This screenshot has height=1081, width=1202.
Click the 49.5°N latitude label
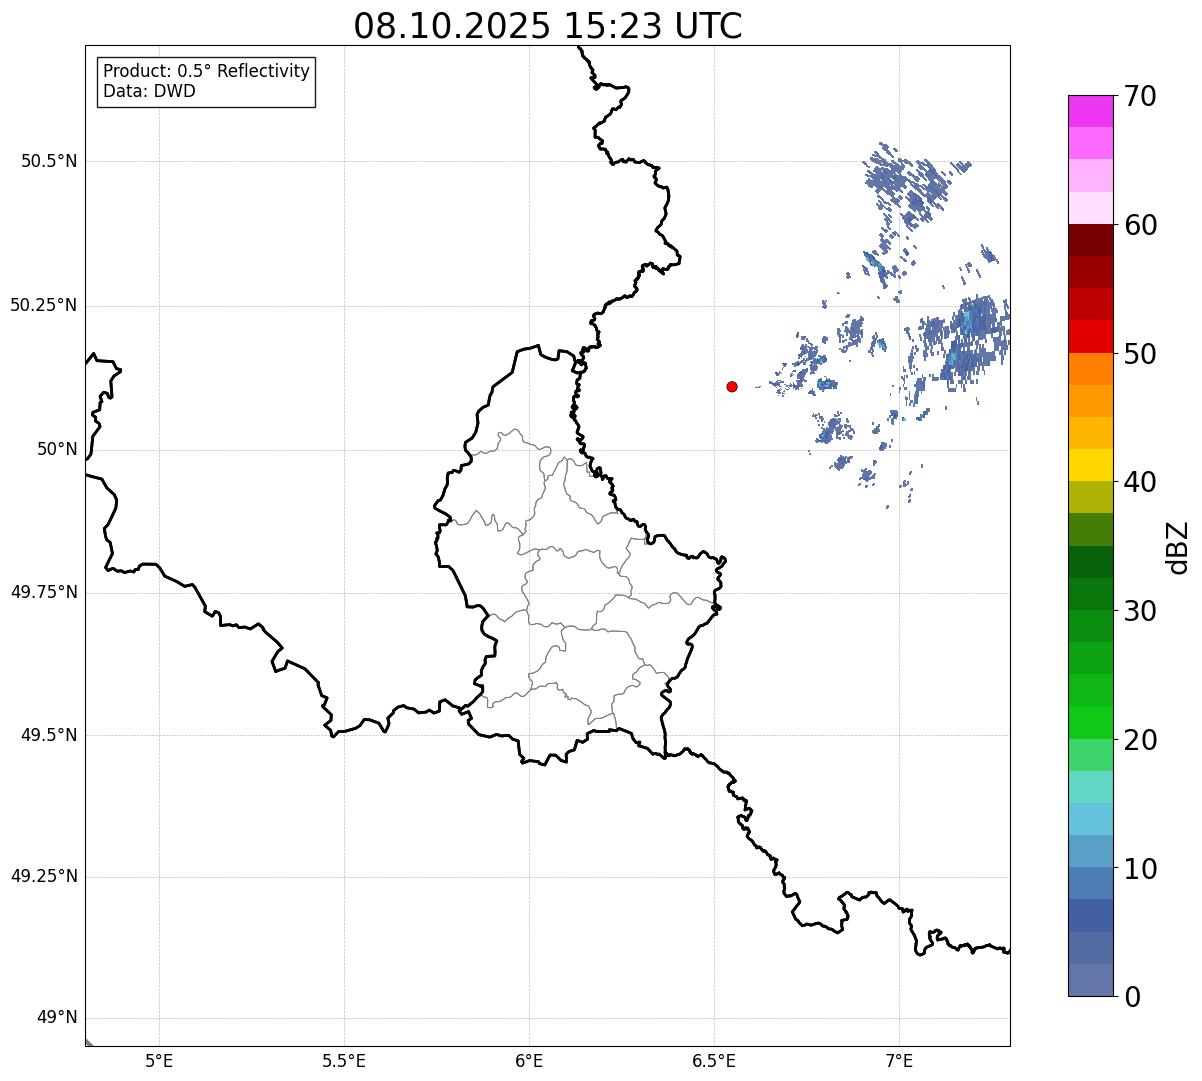click(x=49, y=735)
